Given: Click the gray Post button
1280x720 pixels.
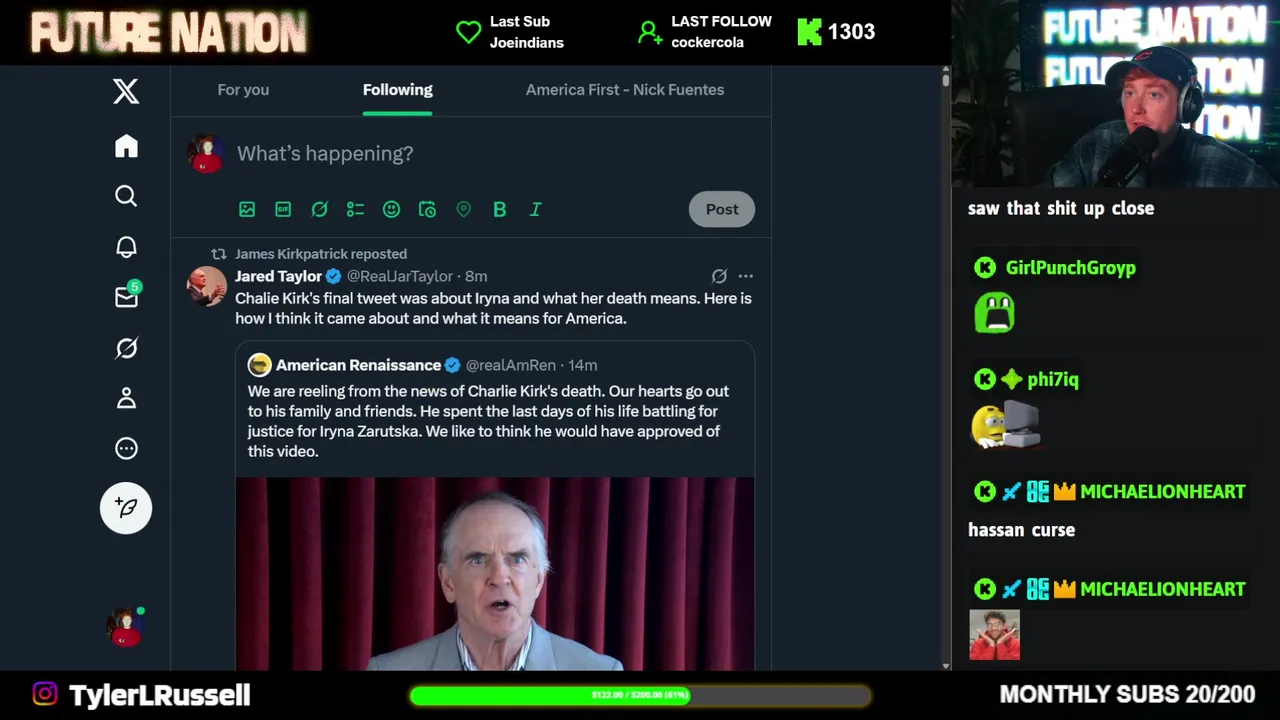Looking at the screenshot, I should [x=722, y=209].
